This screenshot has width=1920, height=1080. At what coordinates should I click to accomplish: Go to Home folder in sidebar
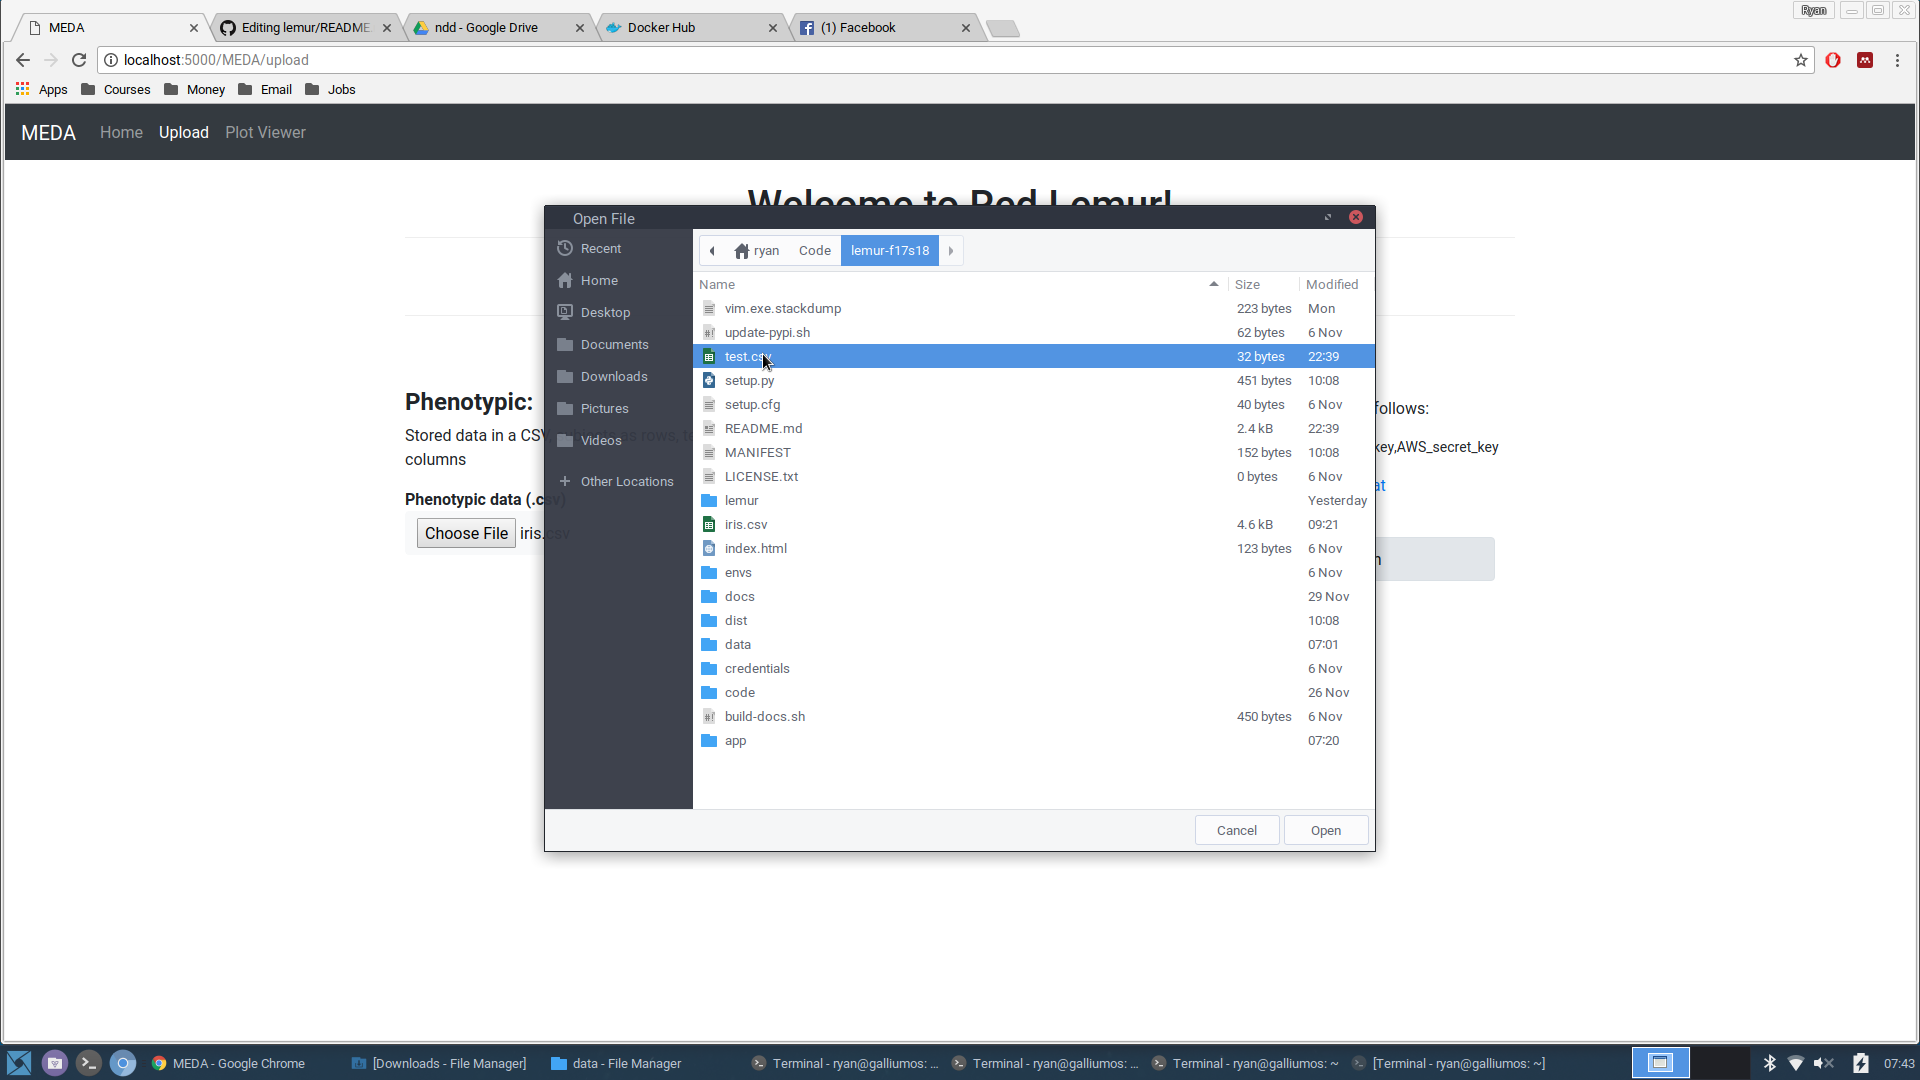(x=598, y=280)
